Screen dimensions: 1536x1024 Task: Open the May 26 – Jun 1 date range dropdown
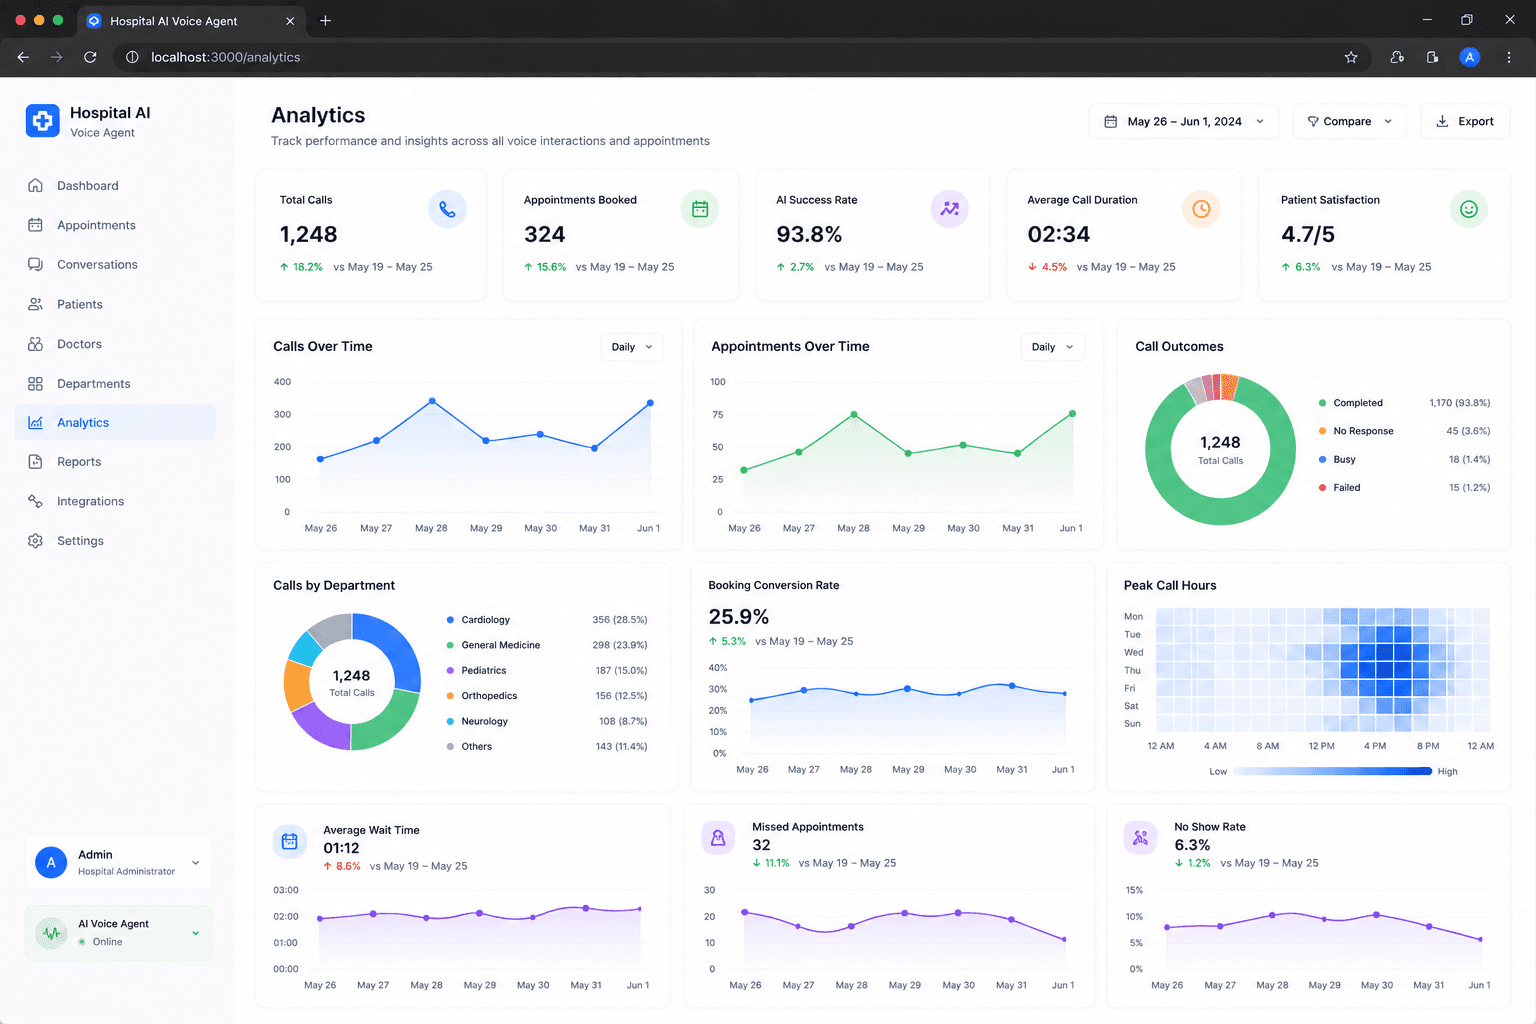1184,121
